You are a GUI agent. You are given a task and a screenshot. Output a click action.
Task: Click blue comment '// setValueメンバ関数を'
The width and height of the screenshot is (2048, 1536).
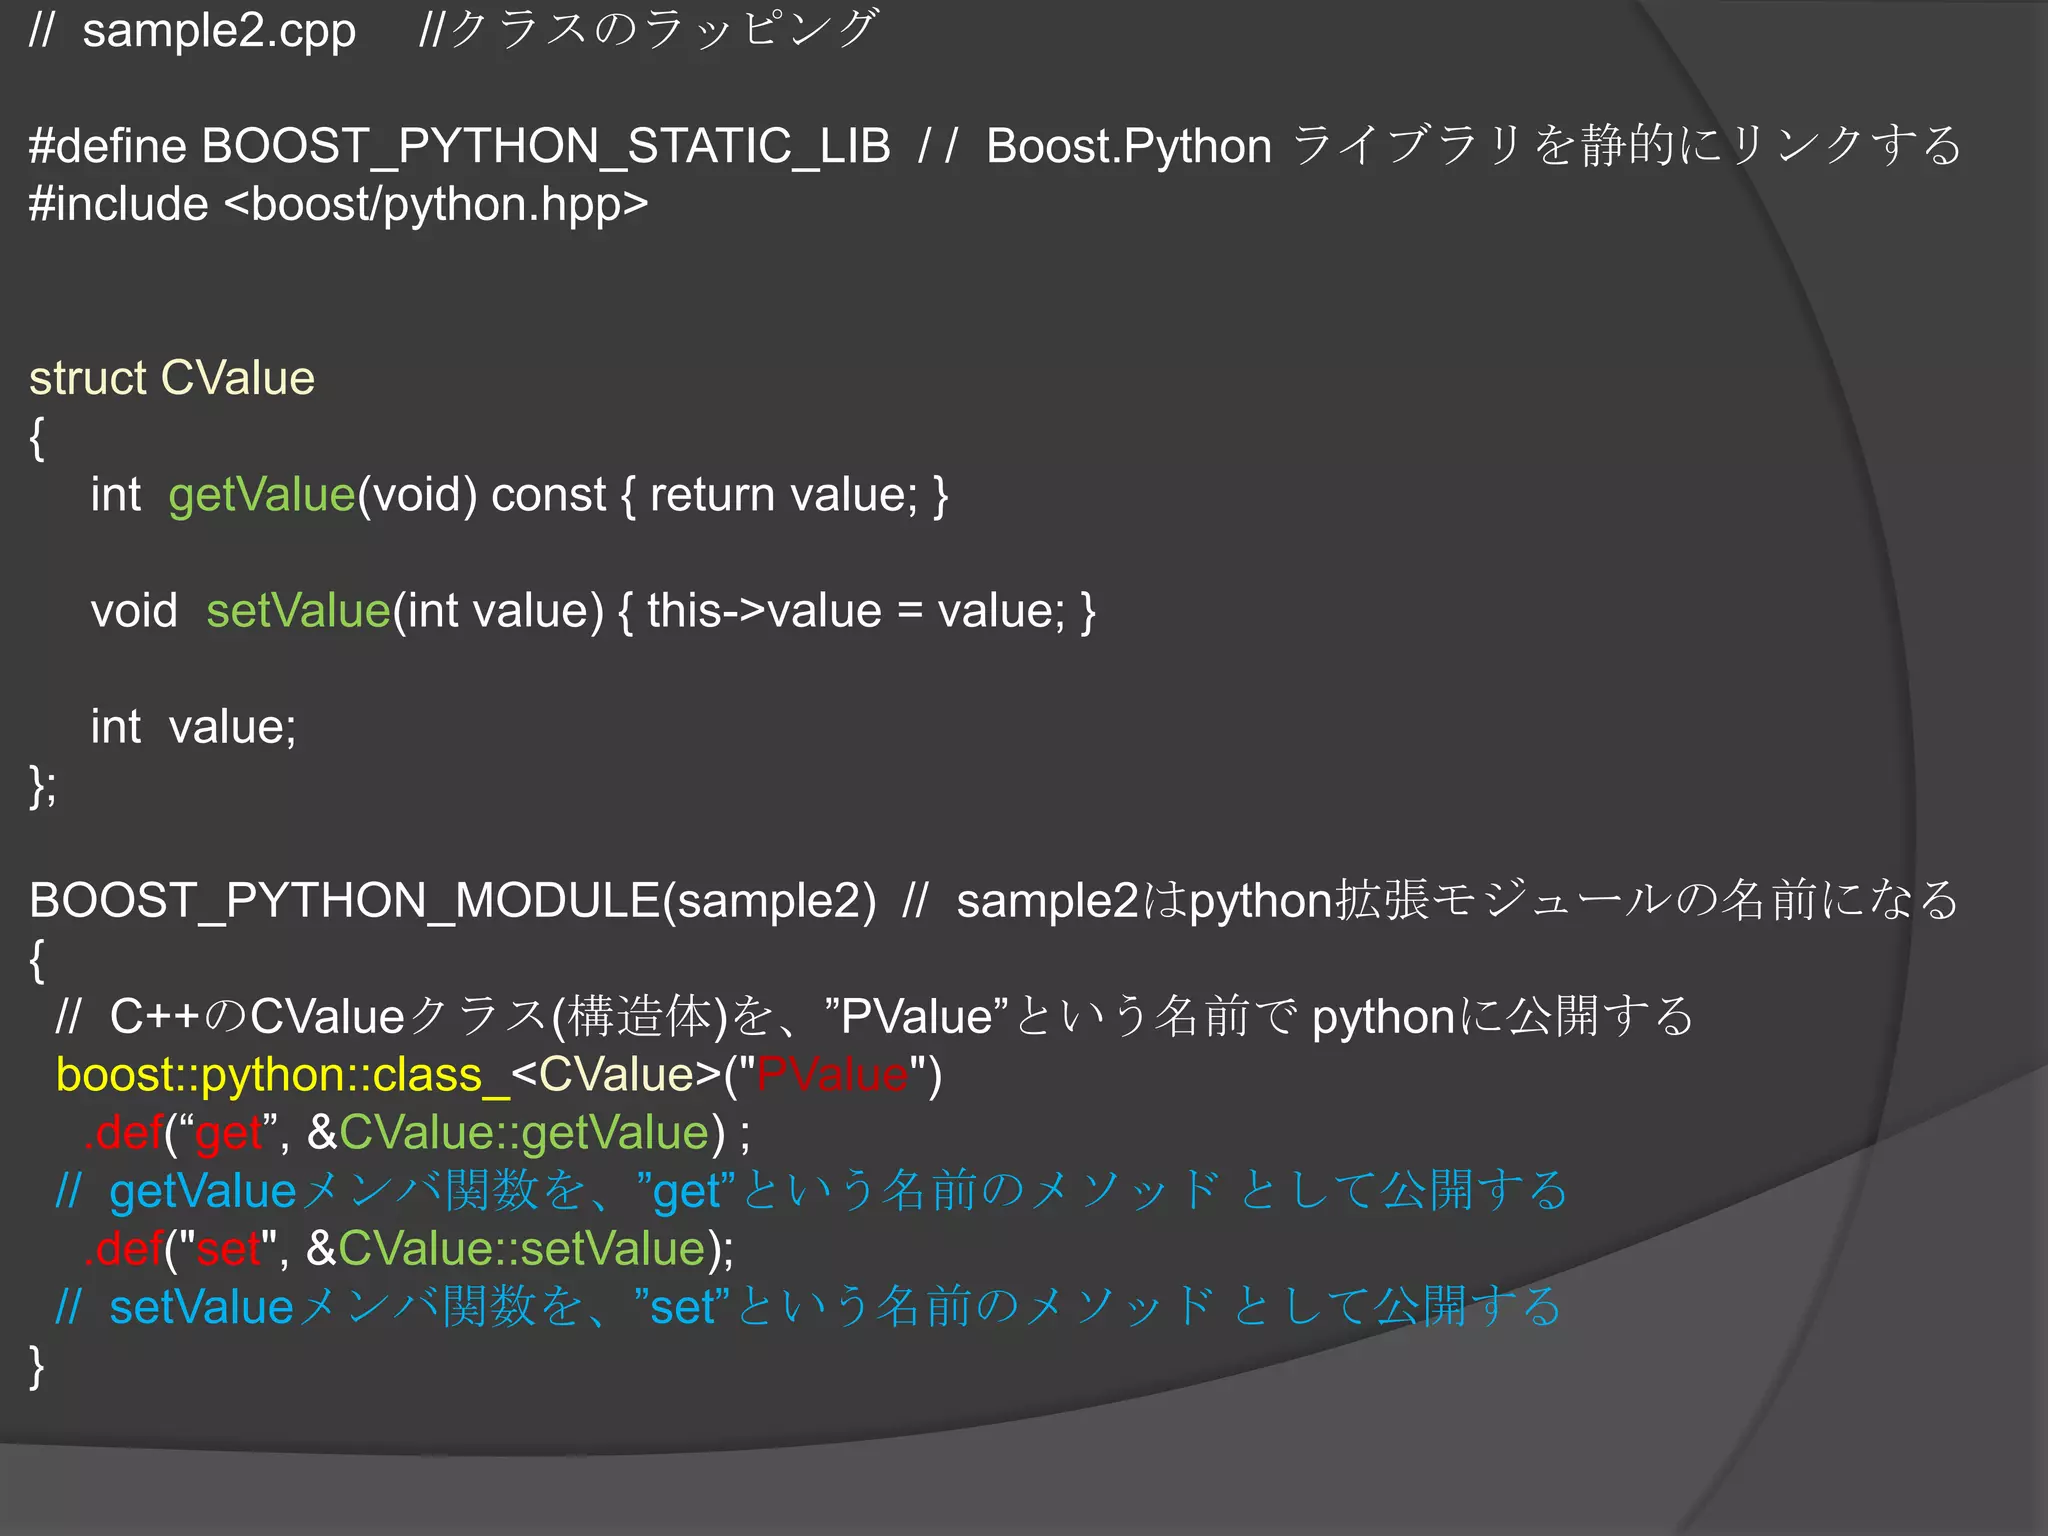[x=809, y=1307]
